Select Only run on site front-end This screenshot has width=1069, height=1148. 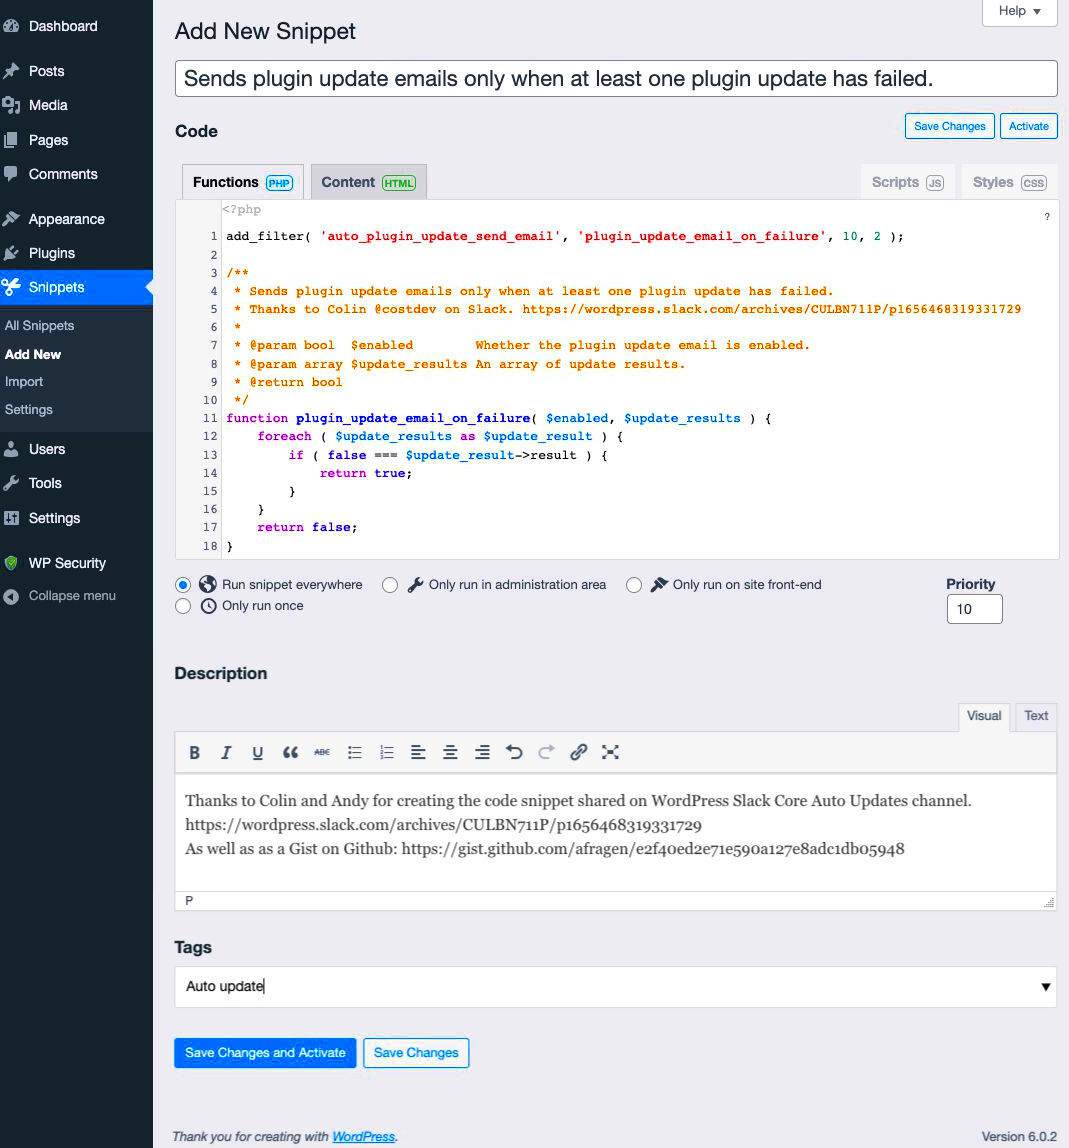click(x=634, y=585)
